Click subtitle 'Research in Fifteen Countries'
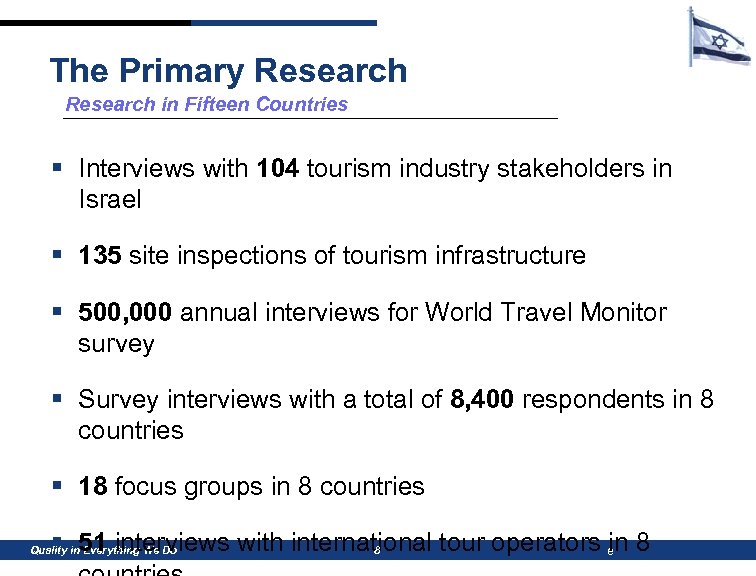 [x=206, y=104]
